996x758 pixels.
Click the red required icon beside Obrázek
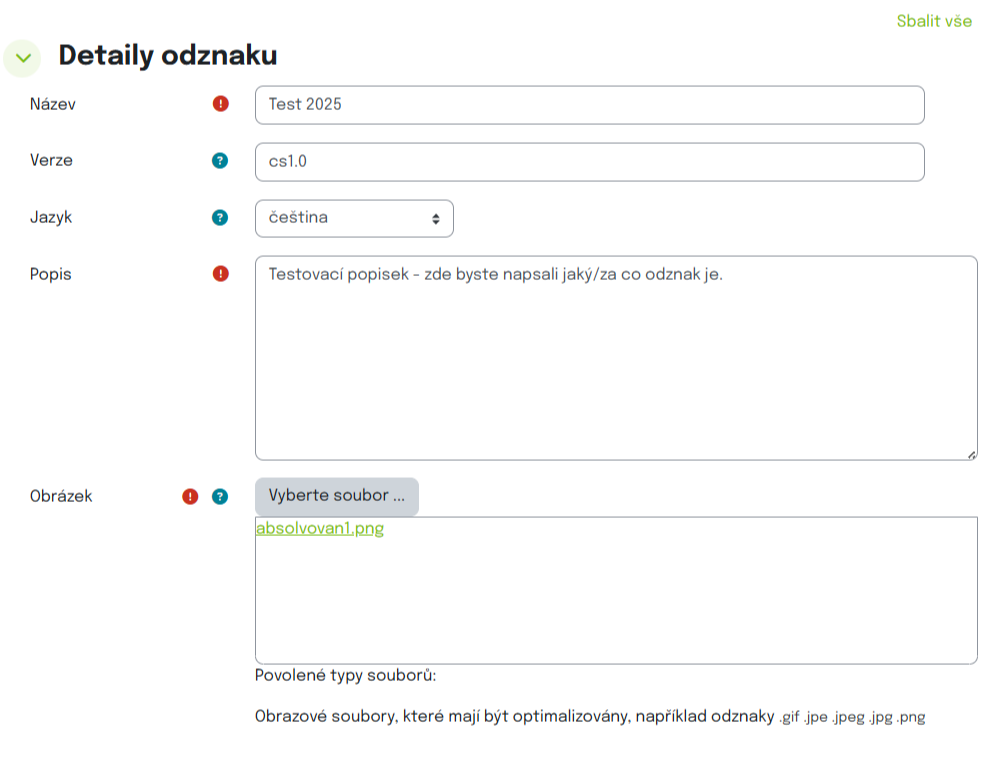(x=190, y=496)
